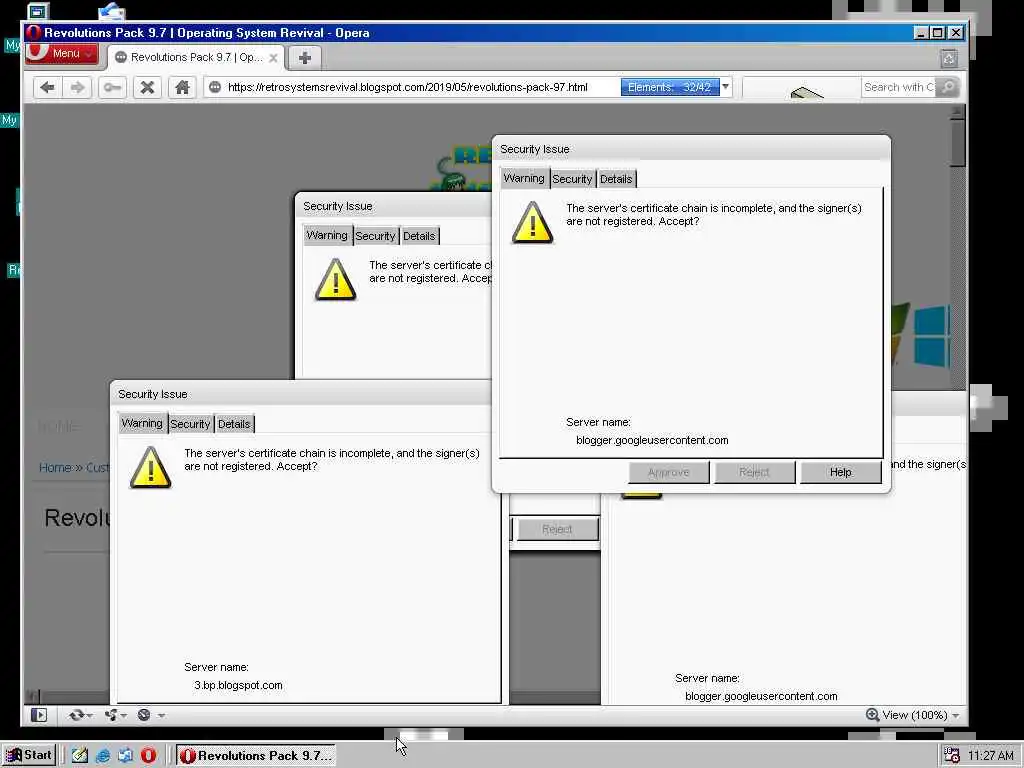The width and height of the screenshot is (1024, 768).
Task: Switch to Security tab in blogger.googleusercontent dialog
Action: (x=572, y=179)
